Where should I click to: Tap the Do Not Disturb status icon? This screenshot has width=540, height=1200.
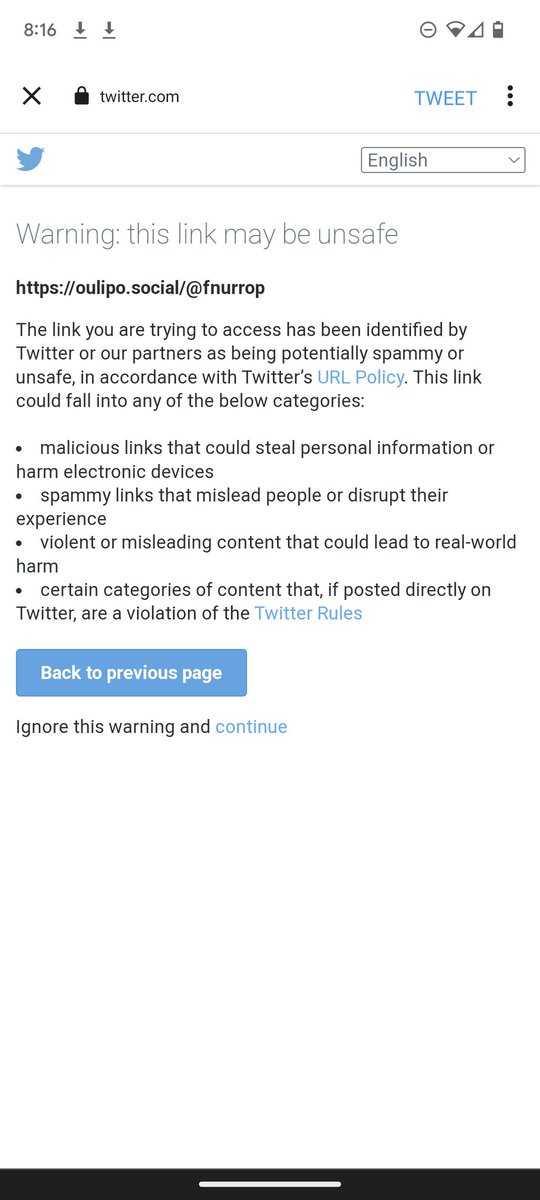click(428, 31)
